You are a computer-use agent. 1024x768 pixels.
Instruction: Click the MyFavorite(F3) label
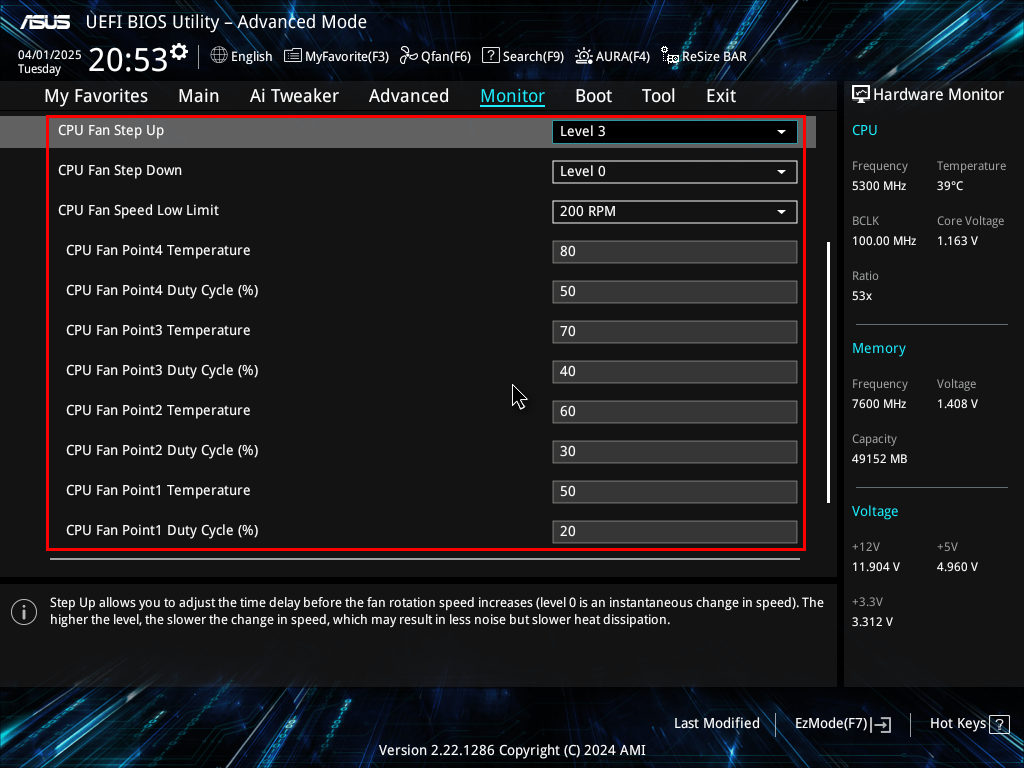coord(347,57)
